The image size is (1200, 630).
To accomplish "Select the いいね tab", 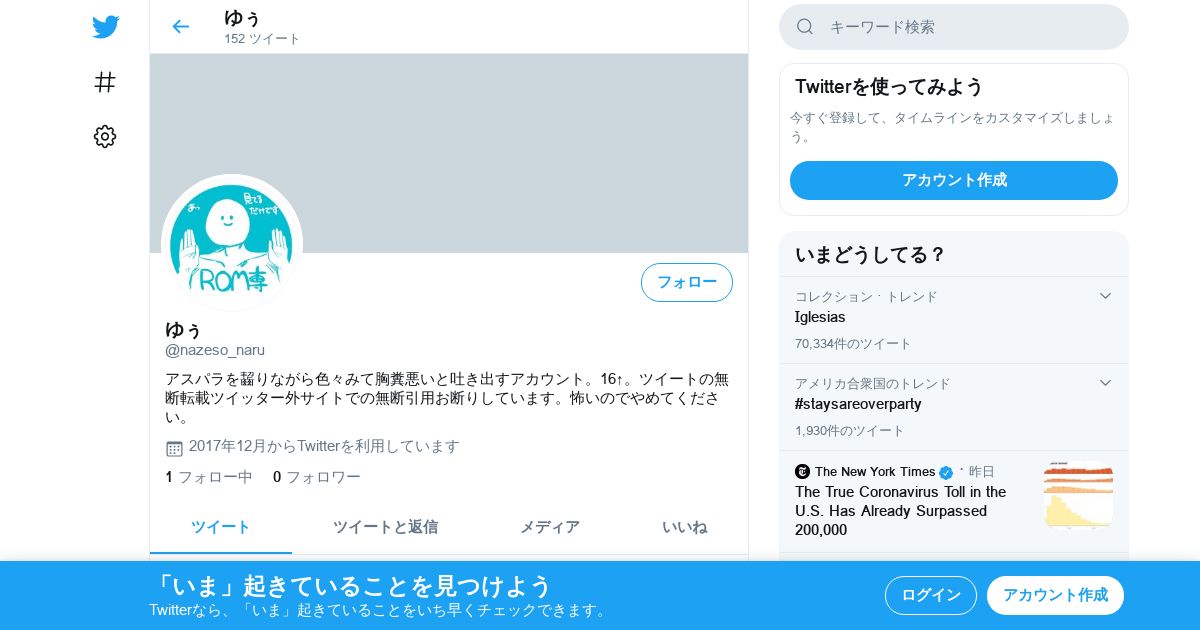I will (x=684, y=527).
